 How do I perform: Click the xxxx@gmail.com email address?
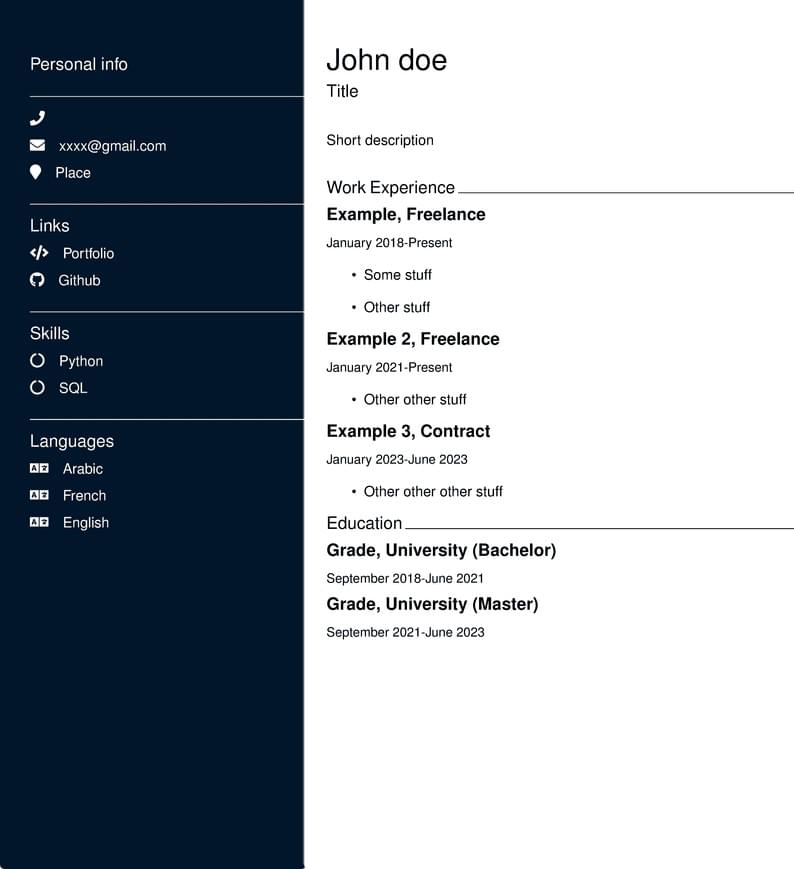tap(112, 146)
